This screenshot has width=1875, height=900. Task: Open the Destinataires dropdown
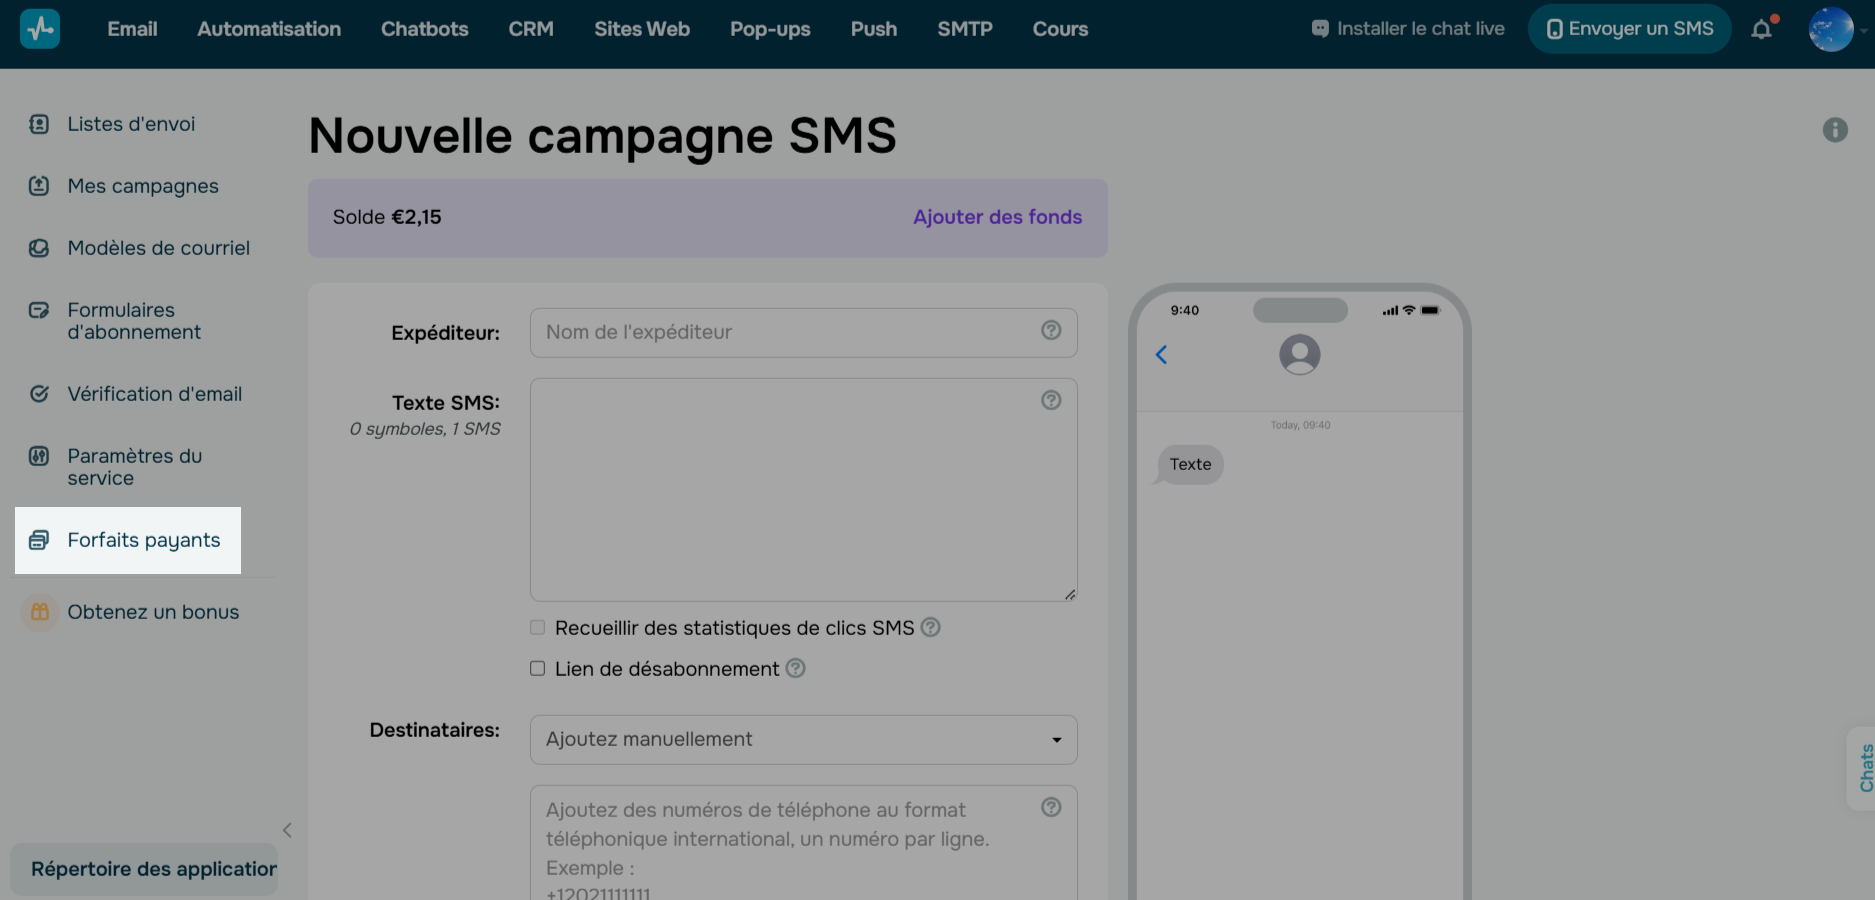tap(803, 740)
